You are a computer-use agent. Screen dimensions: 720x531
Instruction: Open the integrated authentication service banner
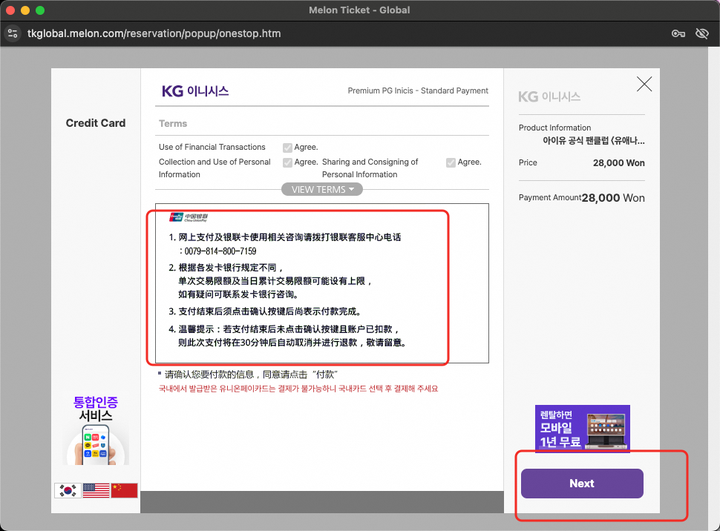click(x=96, y=430)
